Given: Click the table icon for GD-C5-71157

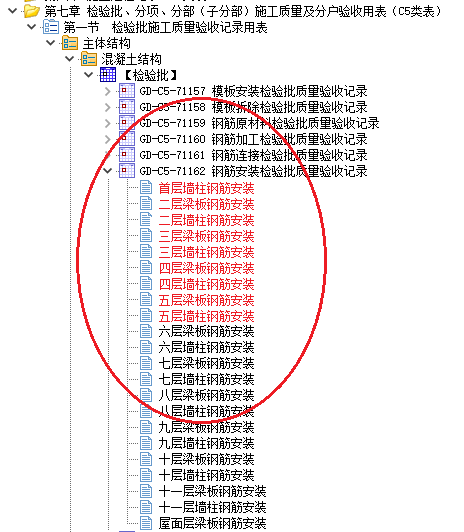Looking at the screenshot, I should [x=127, y=91].
